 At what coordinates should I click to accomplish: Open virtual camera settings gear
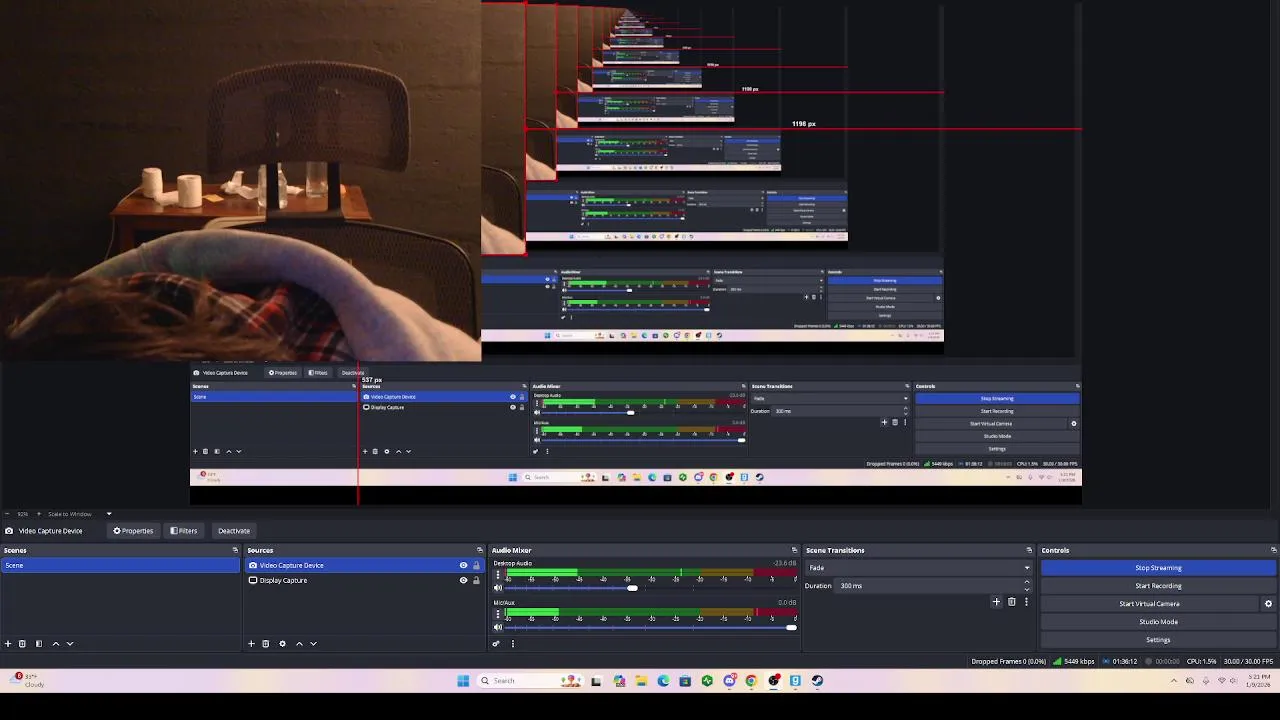tap(1268, 604)
